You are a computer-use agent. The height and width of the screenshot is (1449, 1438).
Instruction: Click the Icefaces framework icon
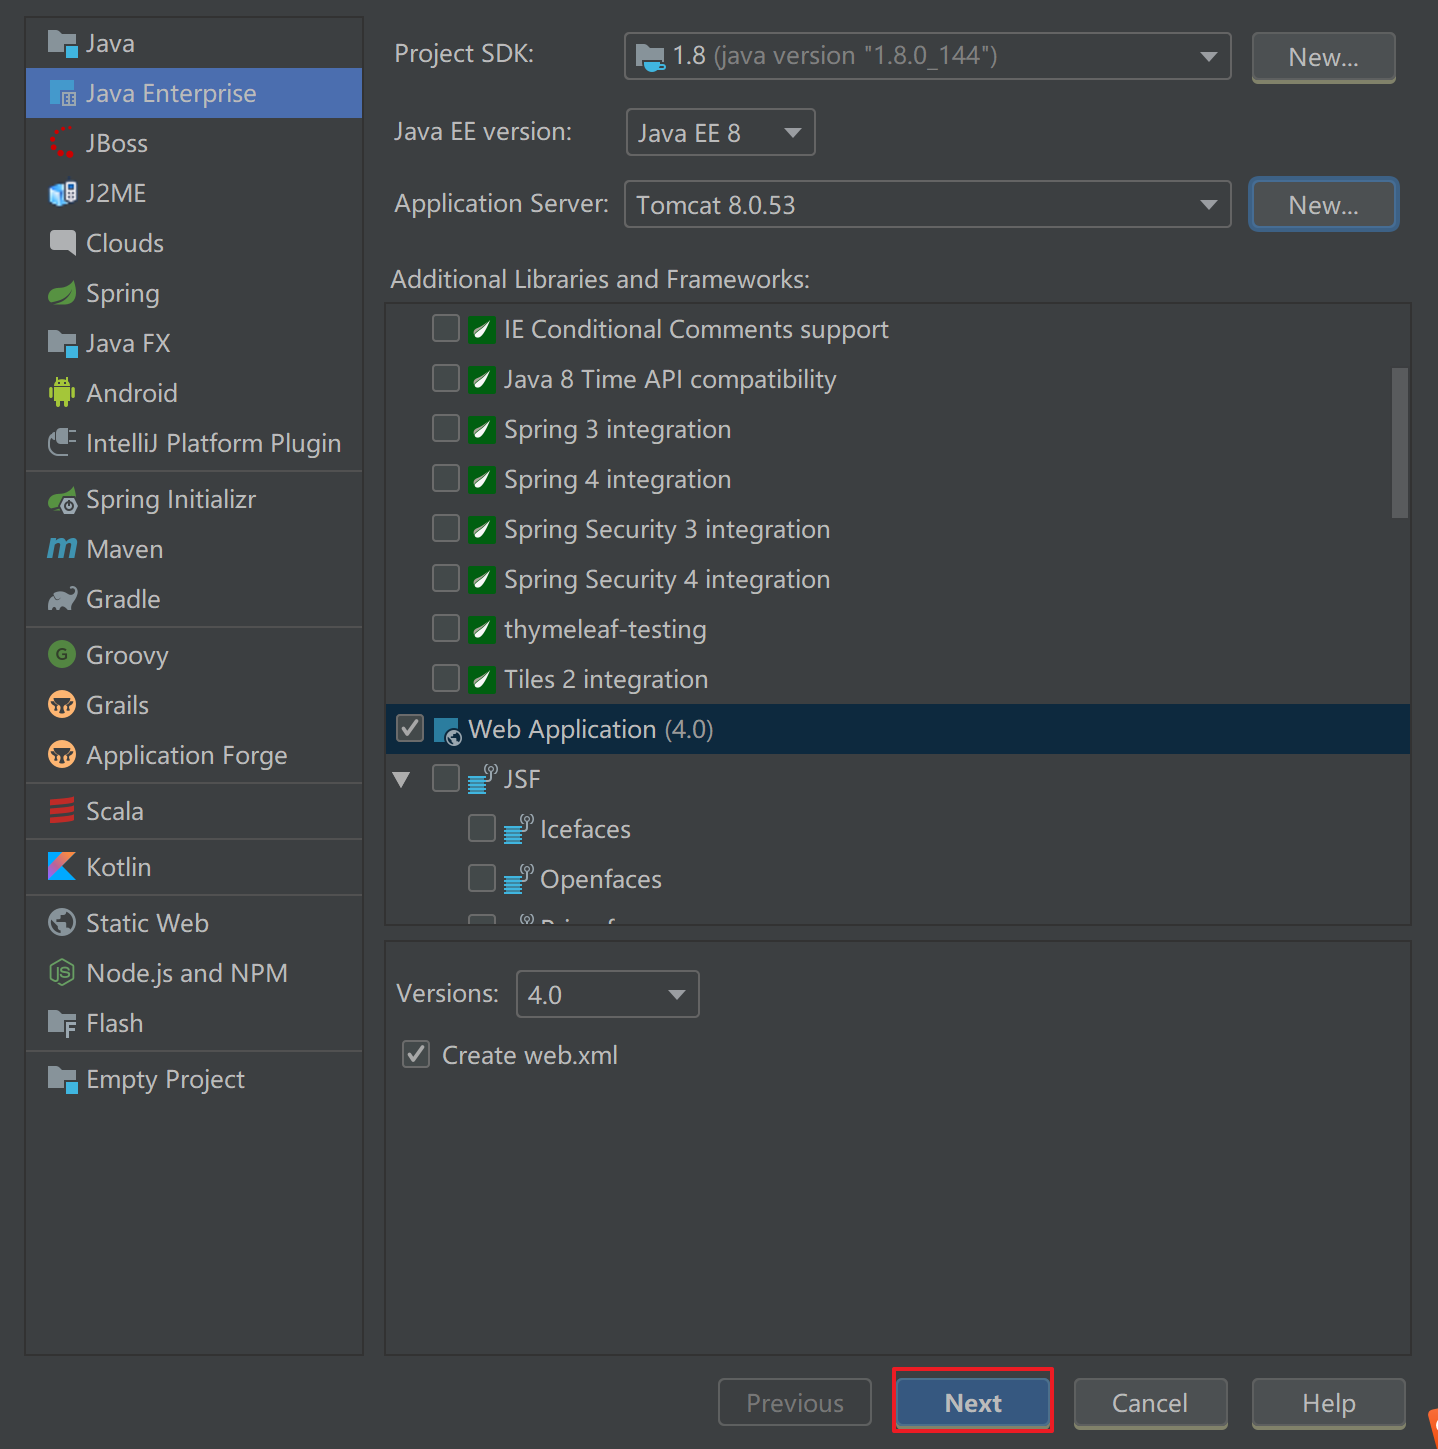(x=519, y=829)
